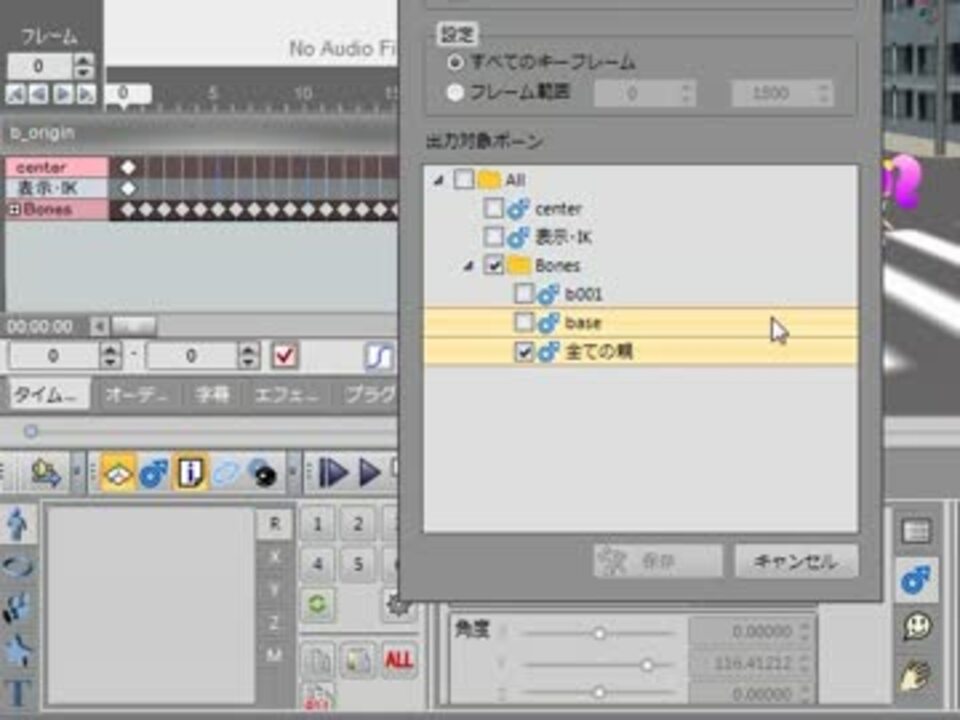Click the T text icon in left sidebar
Screen dimensions: 960x720
pos(18,693)
